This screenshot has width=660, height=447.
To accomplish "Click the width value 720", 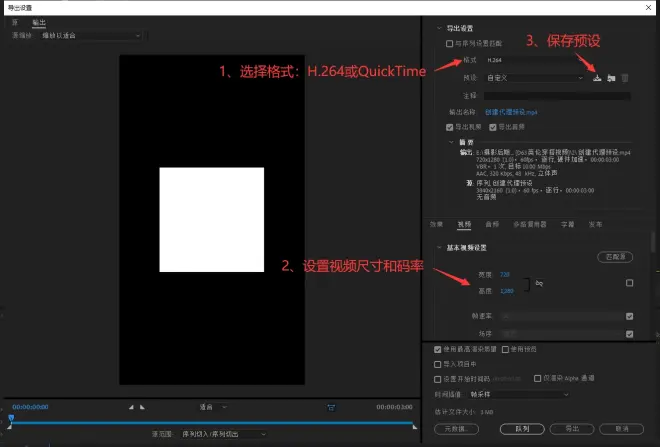I will 505,274.
